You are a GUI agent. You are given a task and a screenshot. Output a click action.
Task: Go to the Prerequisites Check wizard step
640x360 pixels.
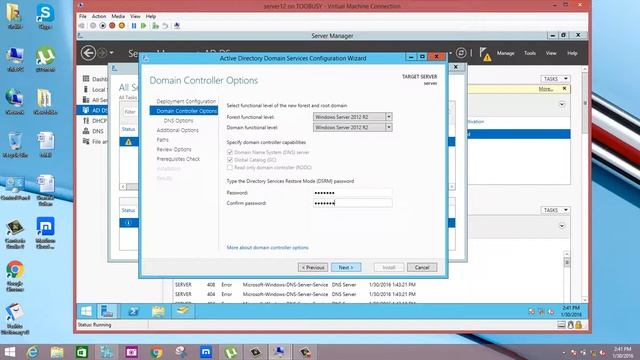(x=178, y=159)
